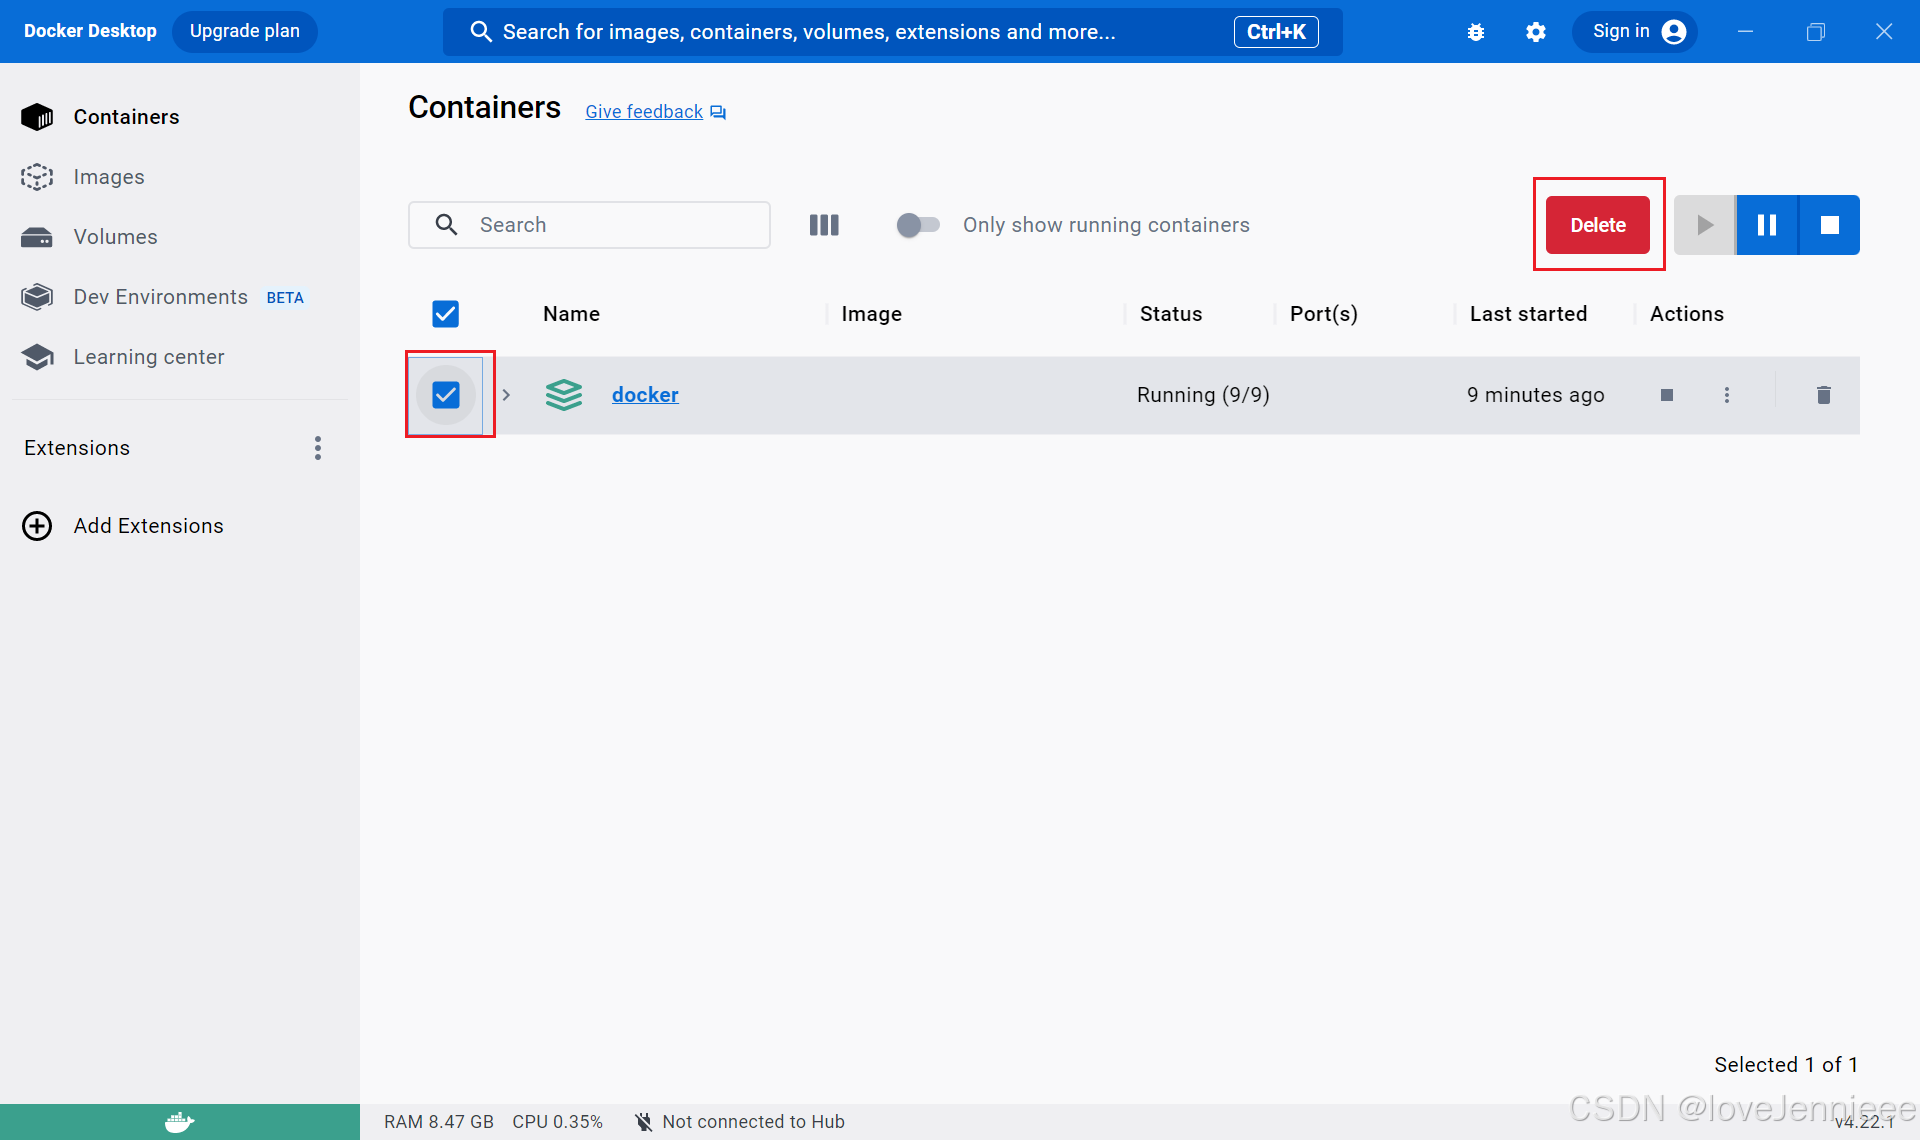Delete docker row using trash icon
This screenshot has width=1920, height=1140.
click(x=1823, y=395)
